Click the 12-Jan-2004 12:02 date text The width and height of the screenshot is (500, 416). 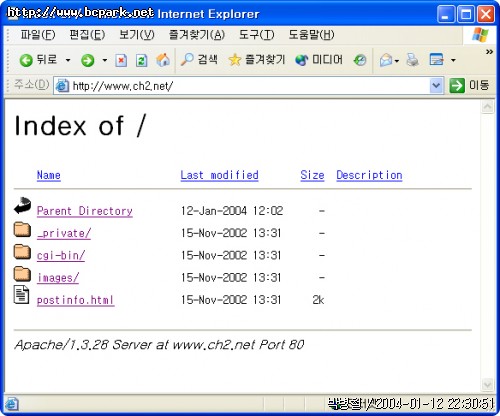(232, 211)
